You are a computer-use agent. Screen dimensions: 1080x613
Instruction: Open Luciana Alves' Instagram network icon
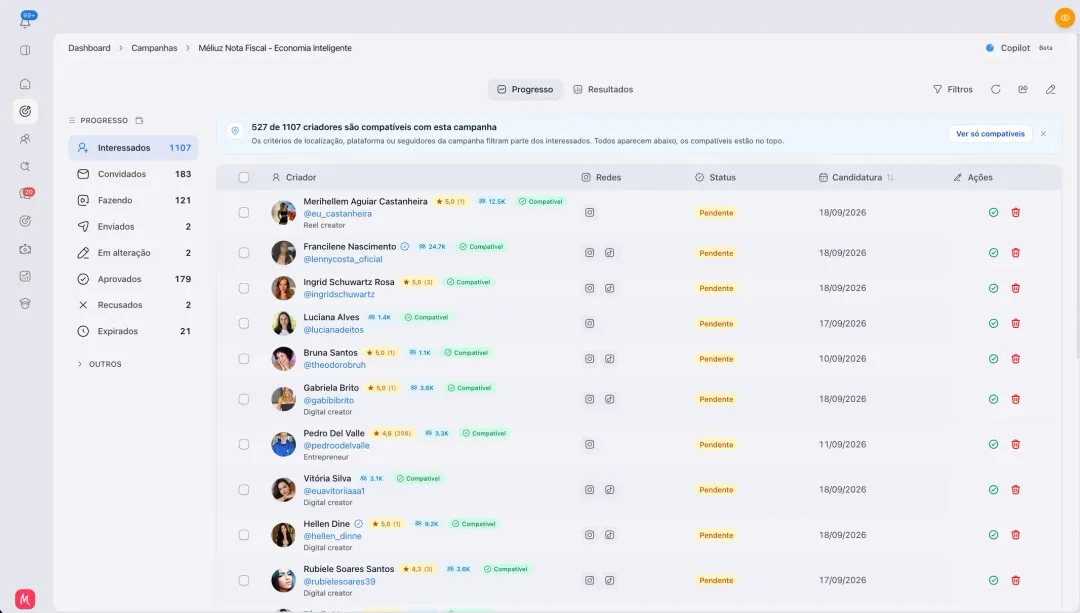pos(590,324)
